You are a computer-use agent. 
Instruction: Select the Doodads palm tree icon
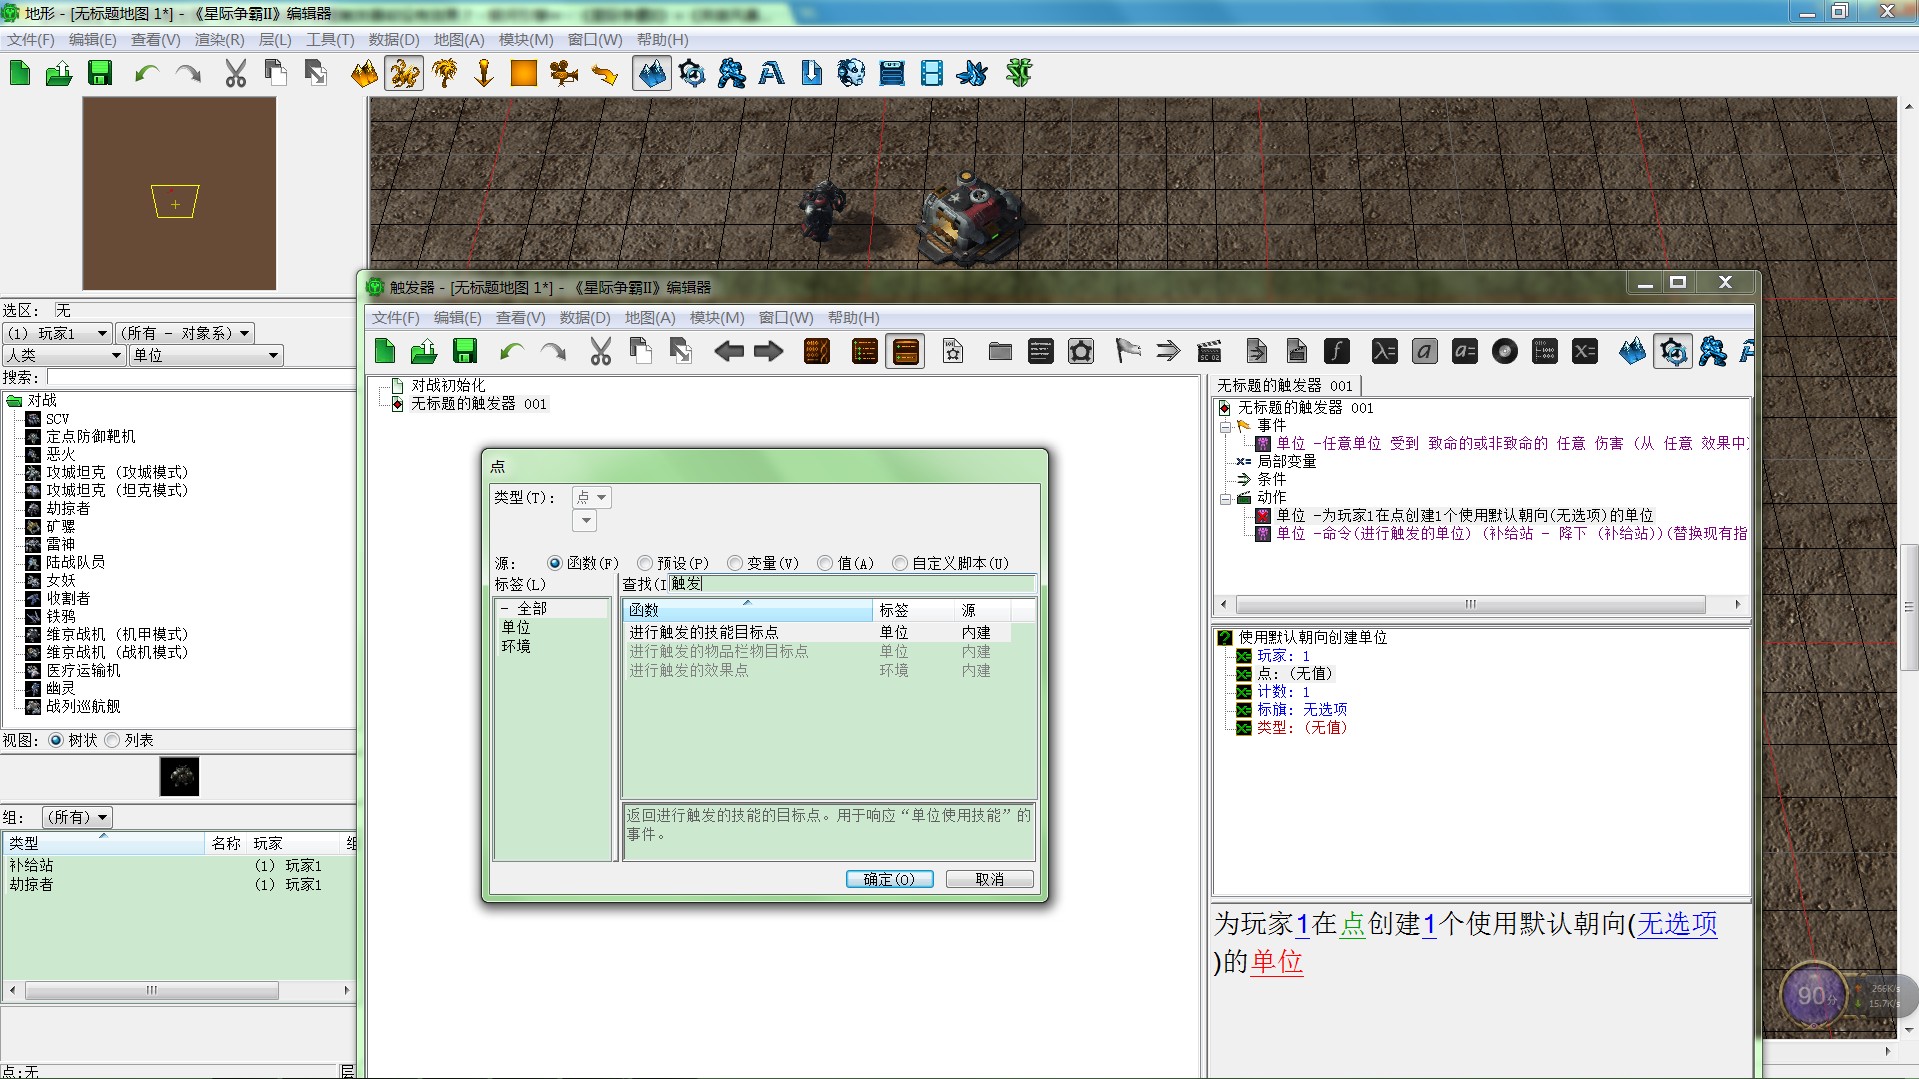[445, 73]
